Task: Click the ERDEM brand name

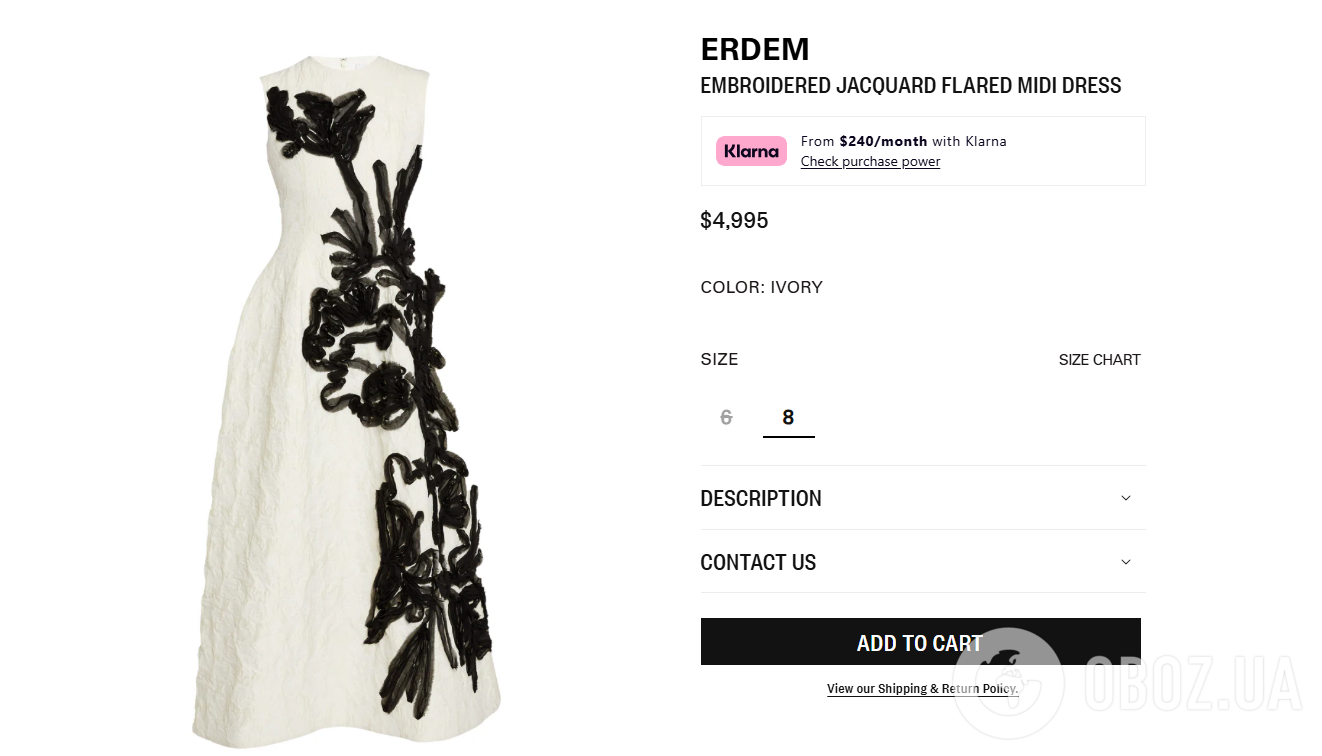Action: (755, 49)
